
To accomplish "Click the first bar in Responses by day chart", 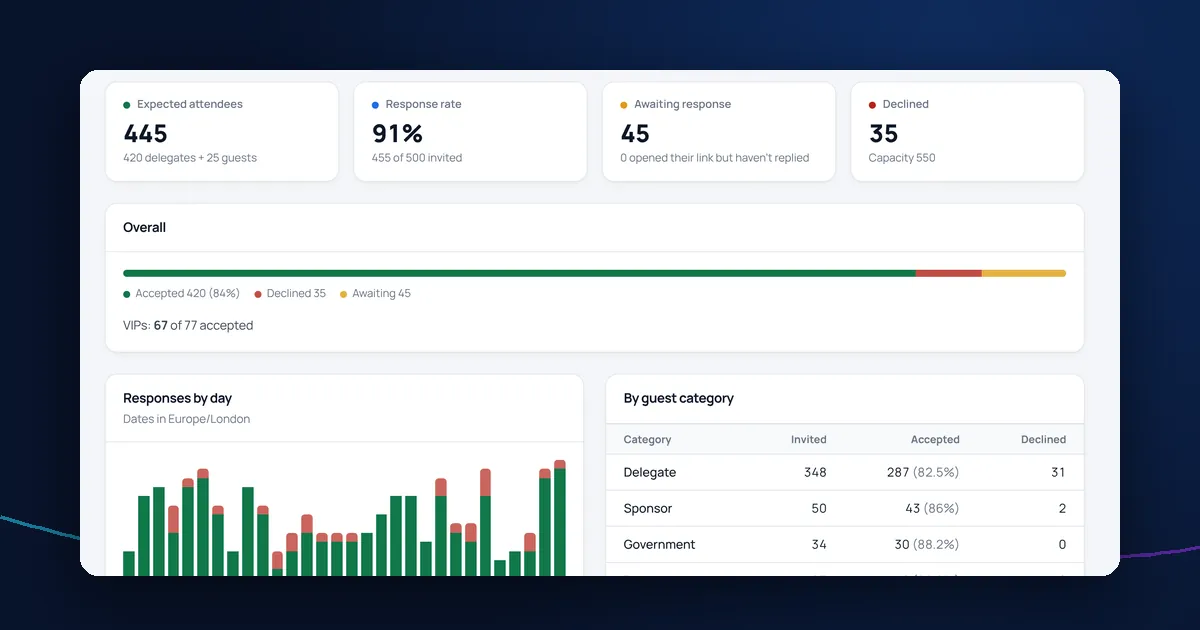I will 129,563.
